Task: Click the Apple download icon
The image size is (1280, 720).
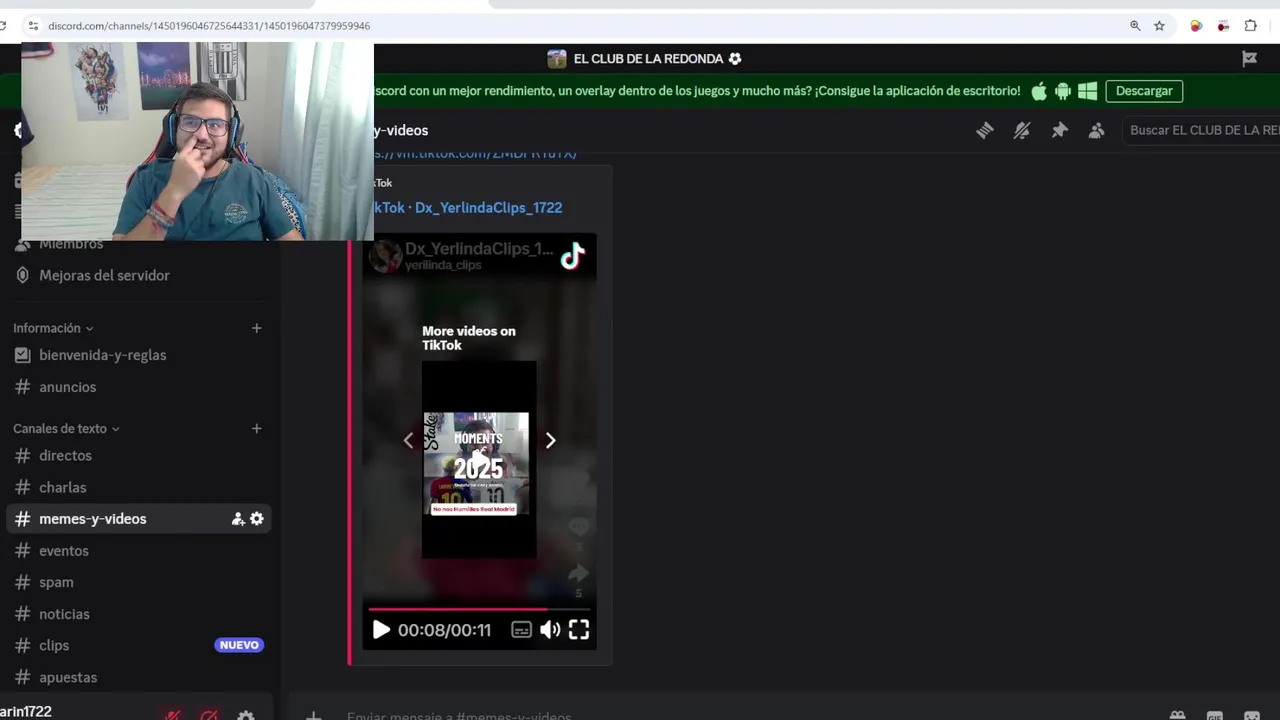Action: 1039,91
